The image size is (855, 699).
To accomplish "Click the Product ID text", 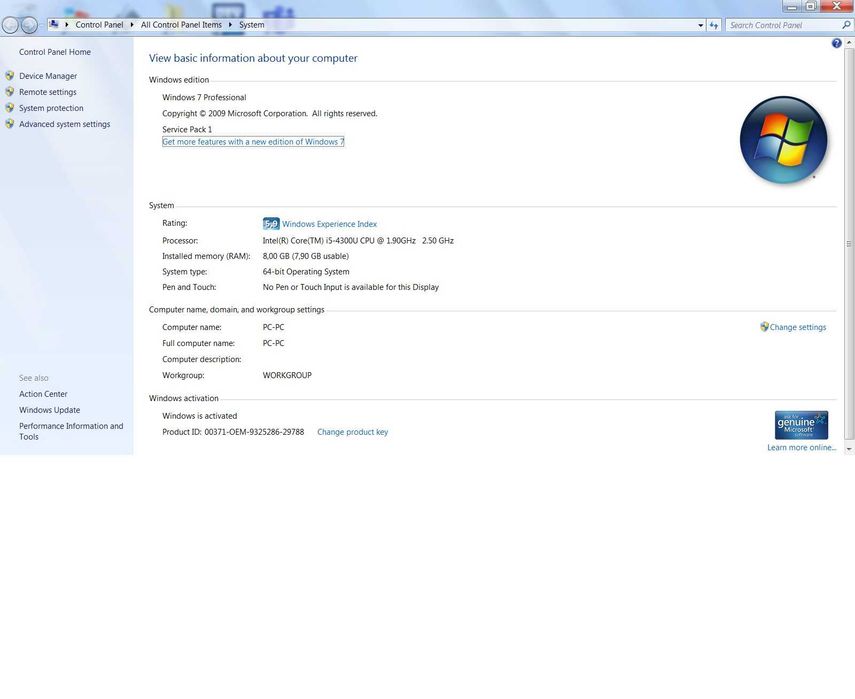I will [x=233, y=432].
